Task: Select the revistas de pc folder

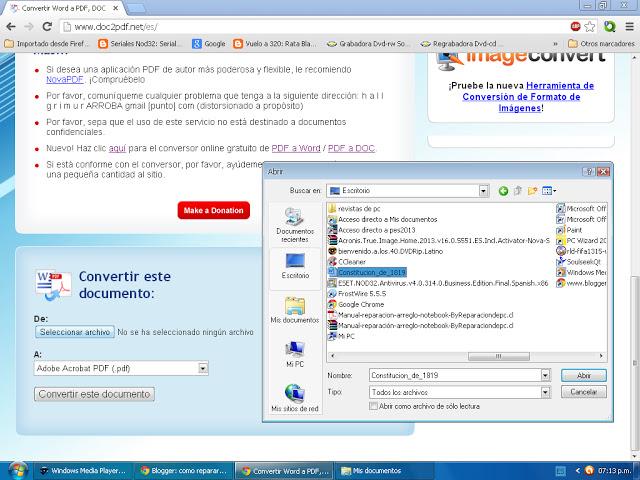Action: pos(354,209)
